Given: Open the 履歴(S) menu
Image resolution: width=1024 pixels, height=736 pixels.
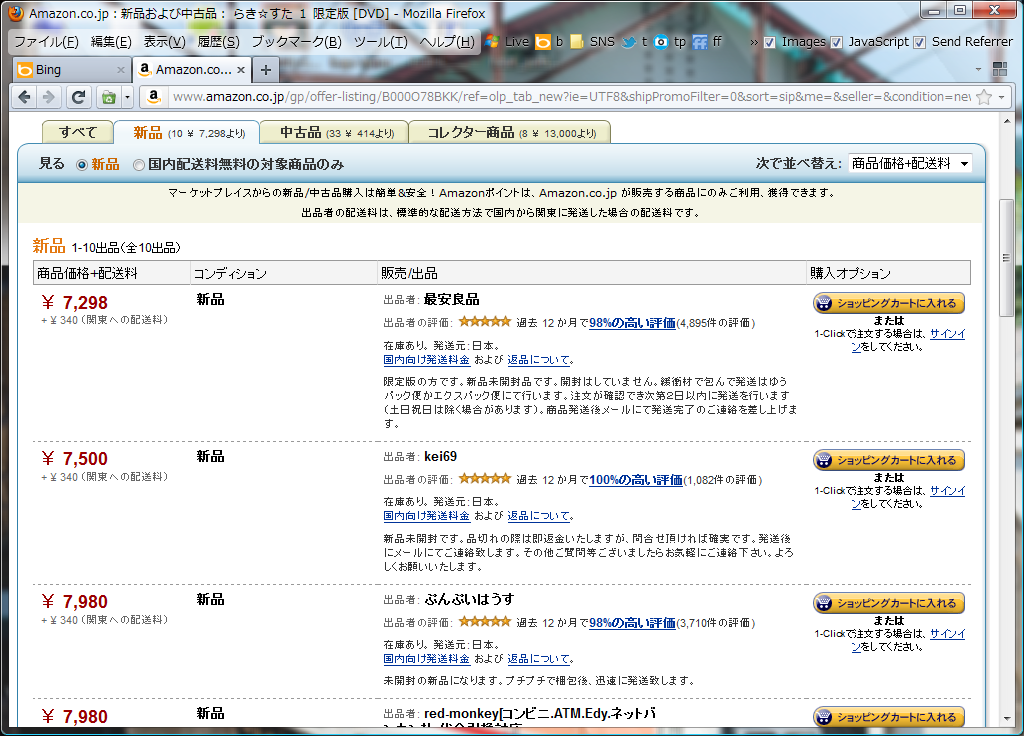Looking at the screenshot, I should pyautogui.click(x=218, y=42).
